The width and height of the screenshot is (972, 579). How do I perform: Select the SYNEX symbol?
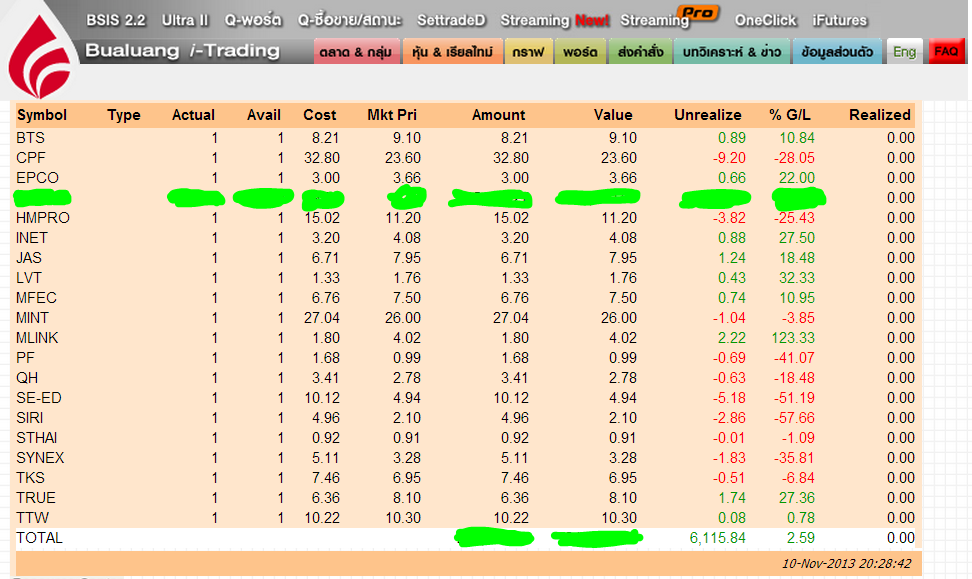[40, 457]
